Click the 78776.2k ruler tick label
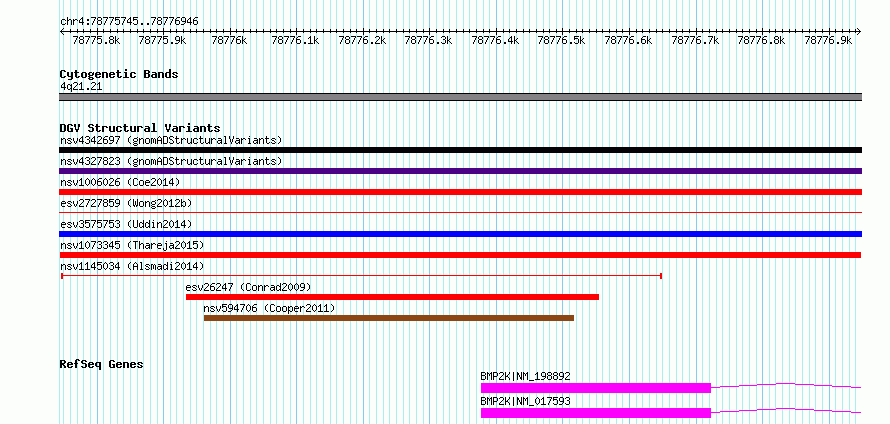The image size is (890, 424). (362, 40)
